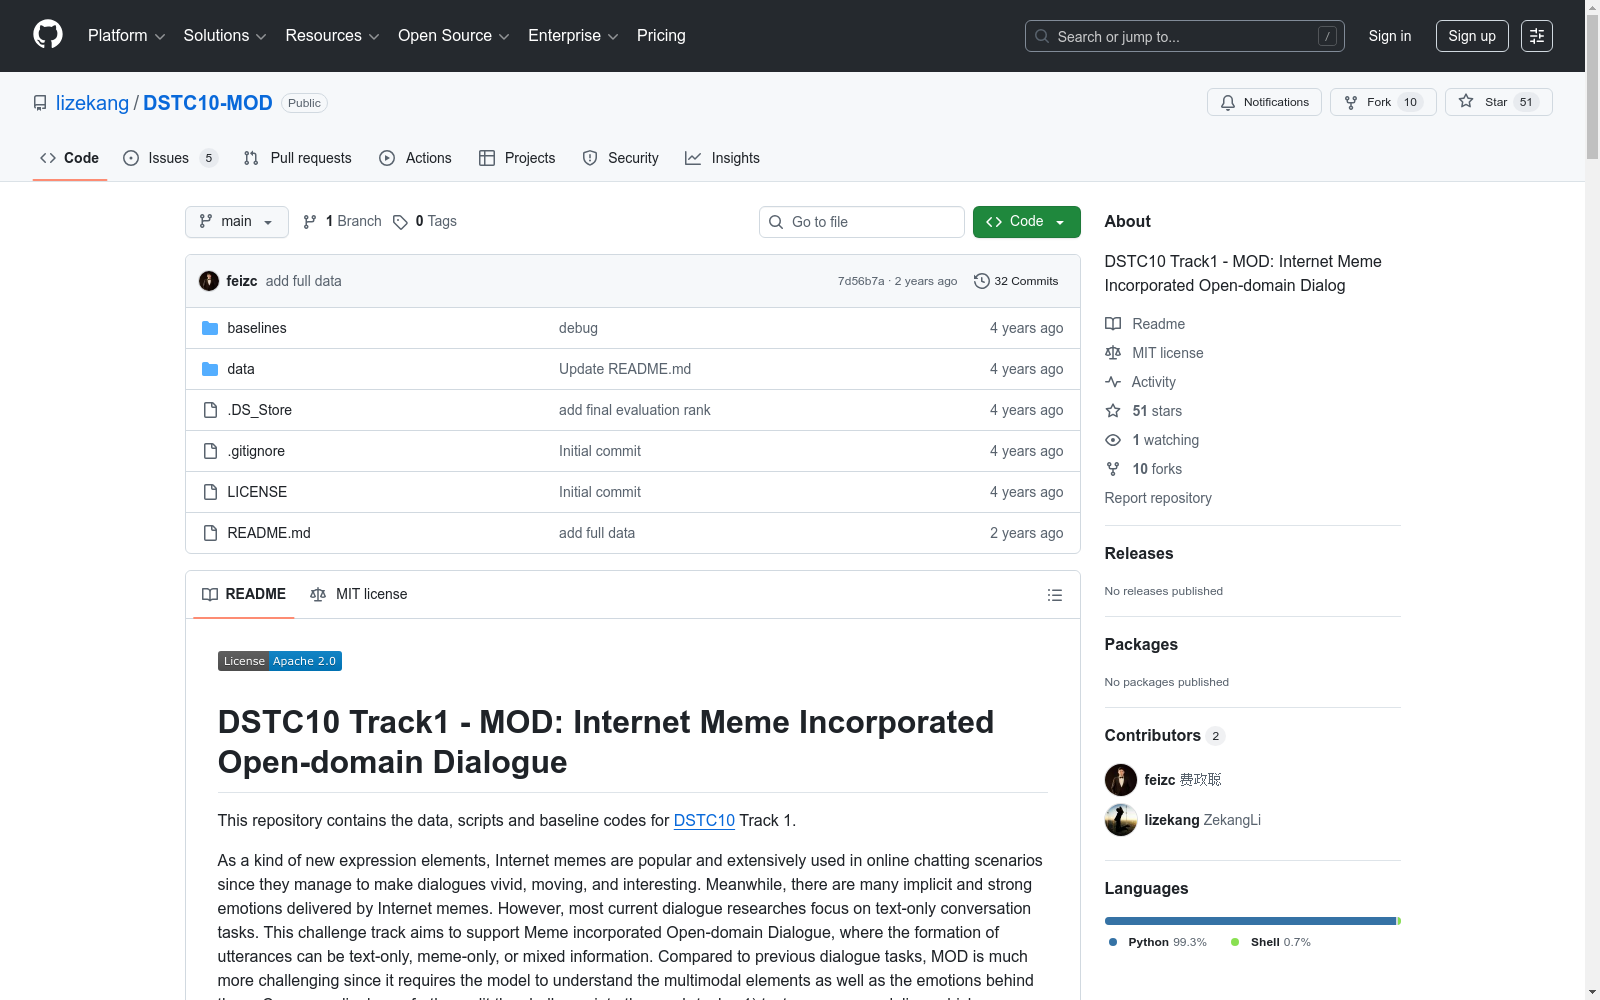1600x1000 pixels.
Task: Star the repository with Star button
Action: coord(1498,102)
